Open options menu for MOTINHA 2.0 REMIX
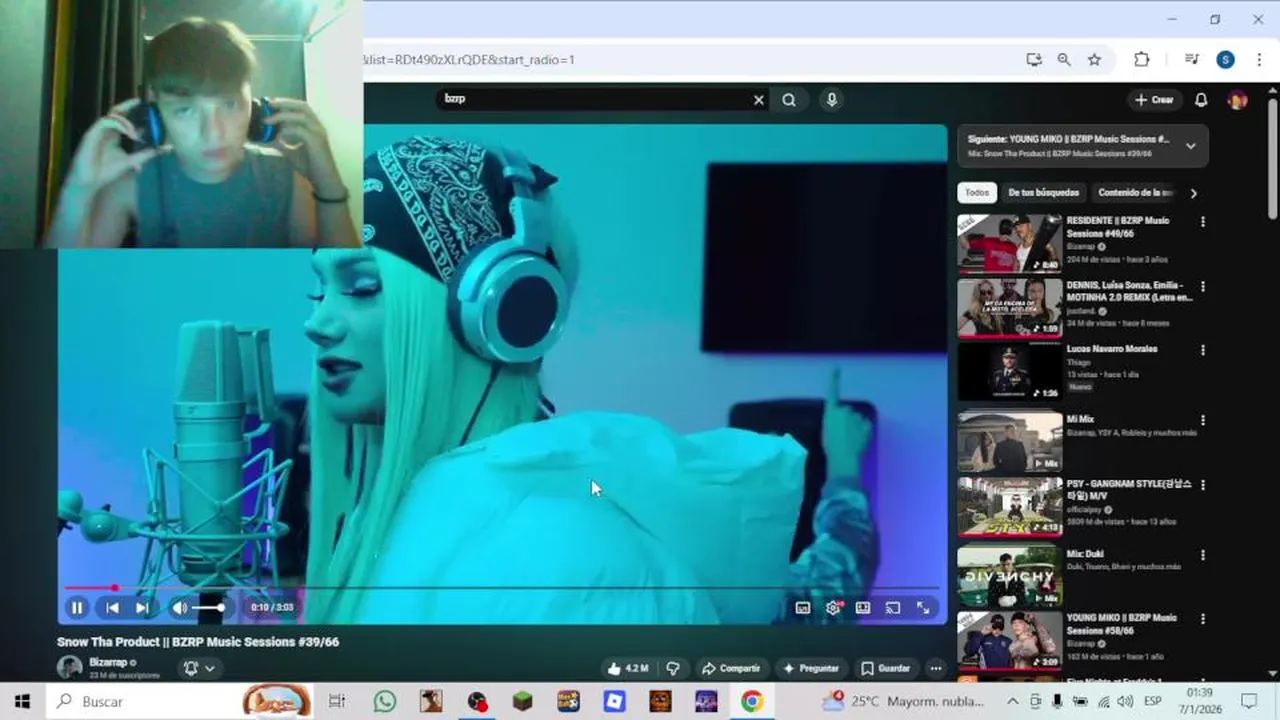1280x720 pixels. 1202,286
